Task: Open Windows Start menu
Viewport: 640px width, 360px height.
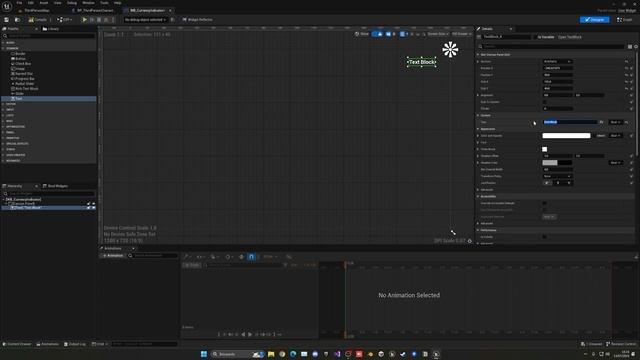Action: (204, 354)
